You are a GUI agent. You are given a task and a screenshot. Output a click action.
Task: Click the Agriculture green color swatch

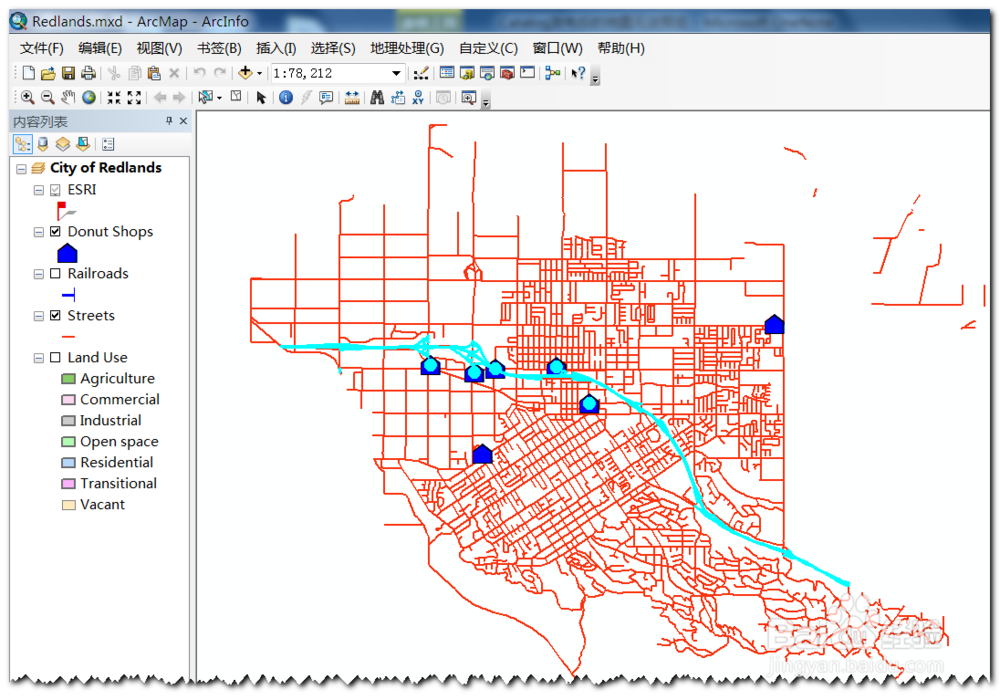68,379
